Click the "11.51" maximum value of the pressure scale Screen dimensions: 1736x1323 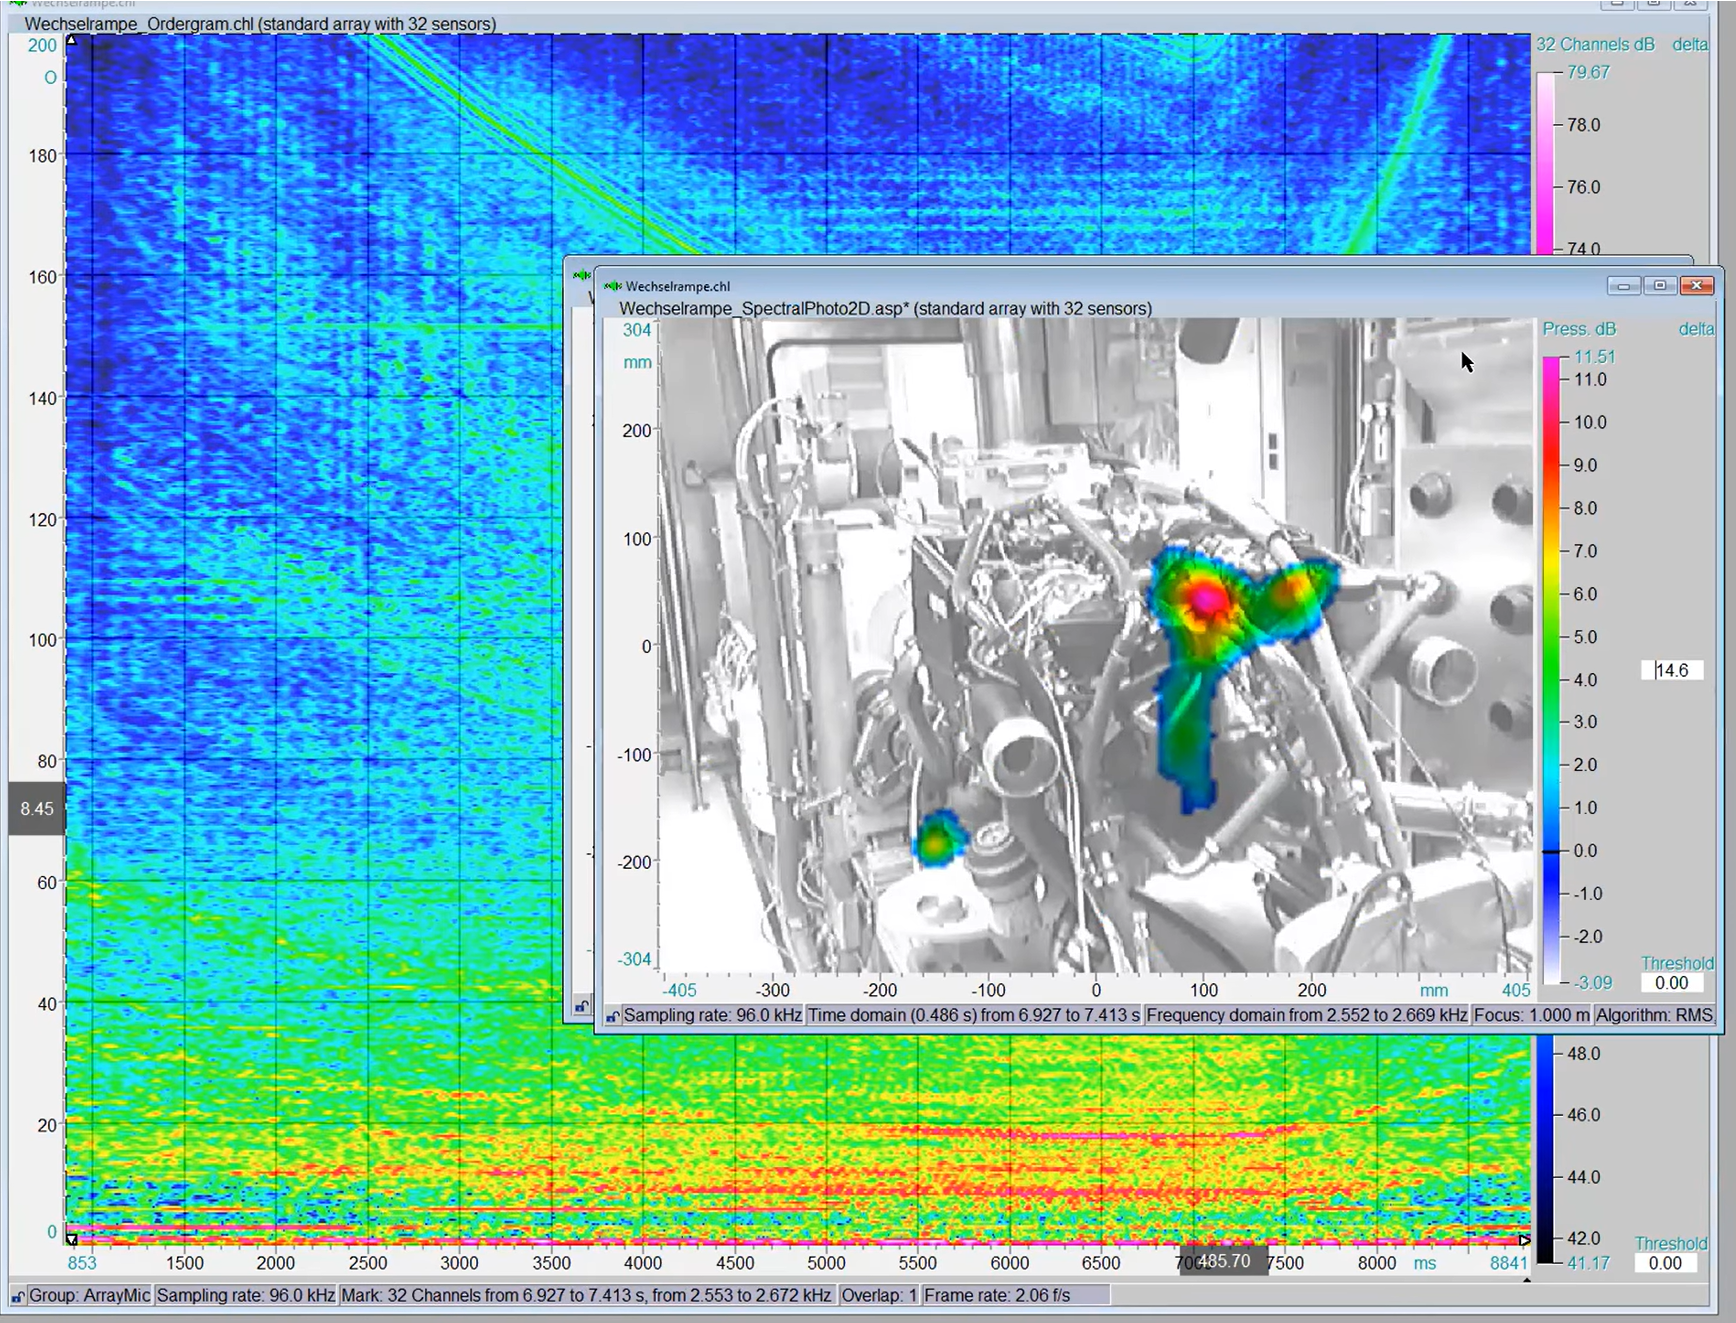pos(1595,357)
